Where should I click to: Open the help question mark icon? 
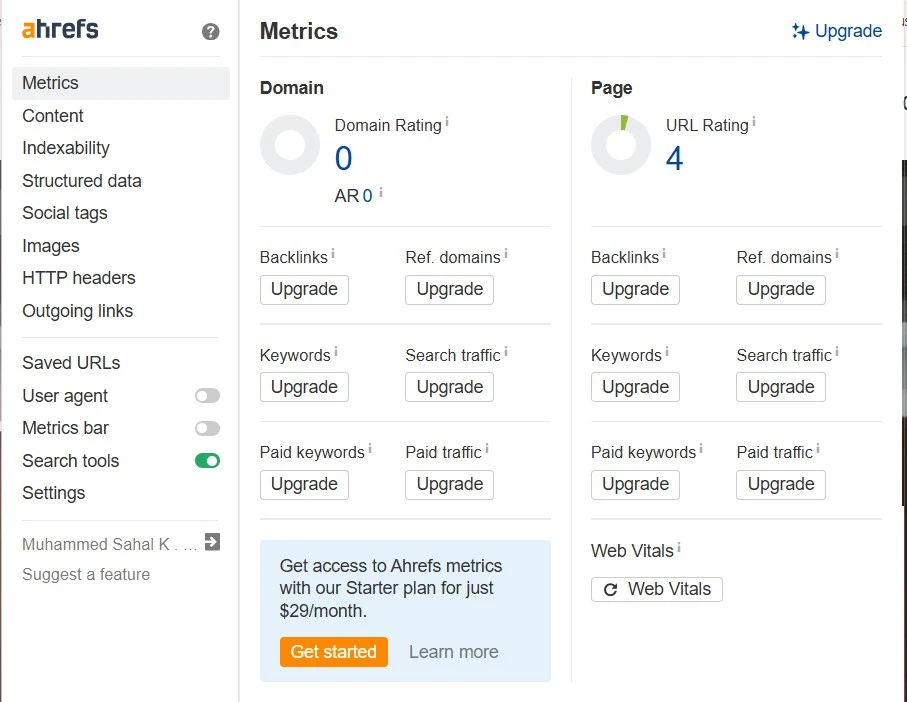click(210, 31)
